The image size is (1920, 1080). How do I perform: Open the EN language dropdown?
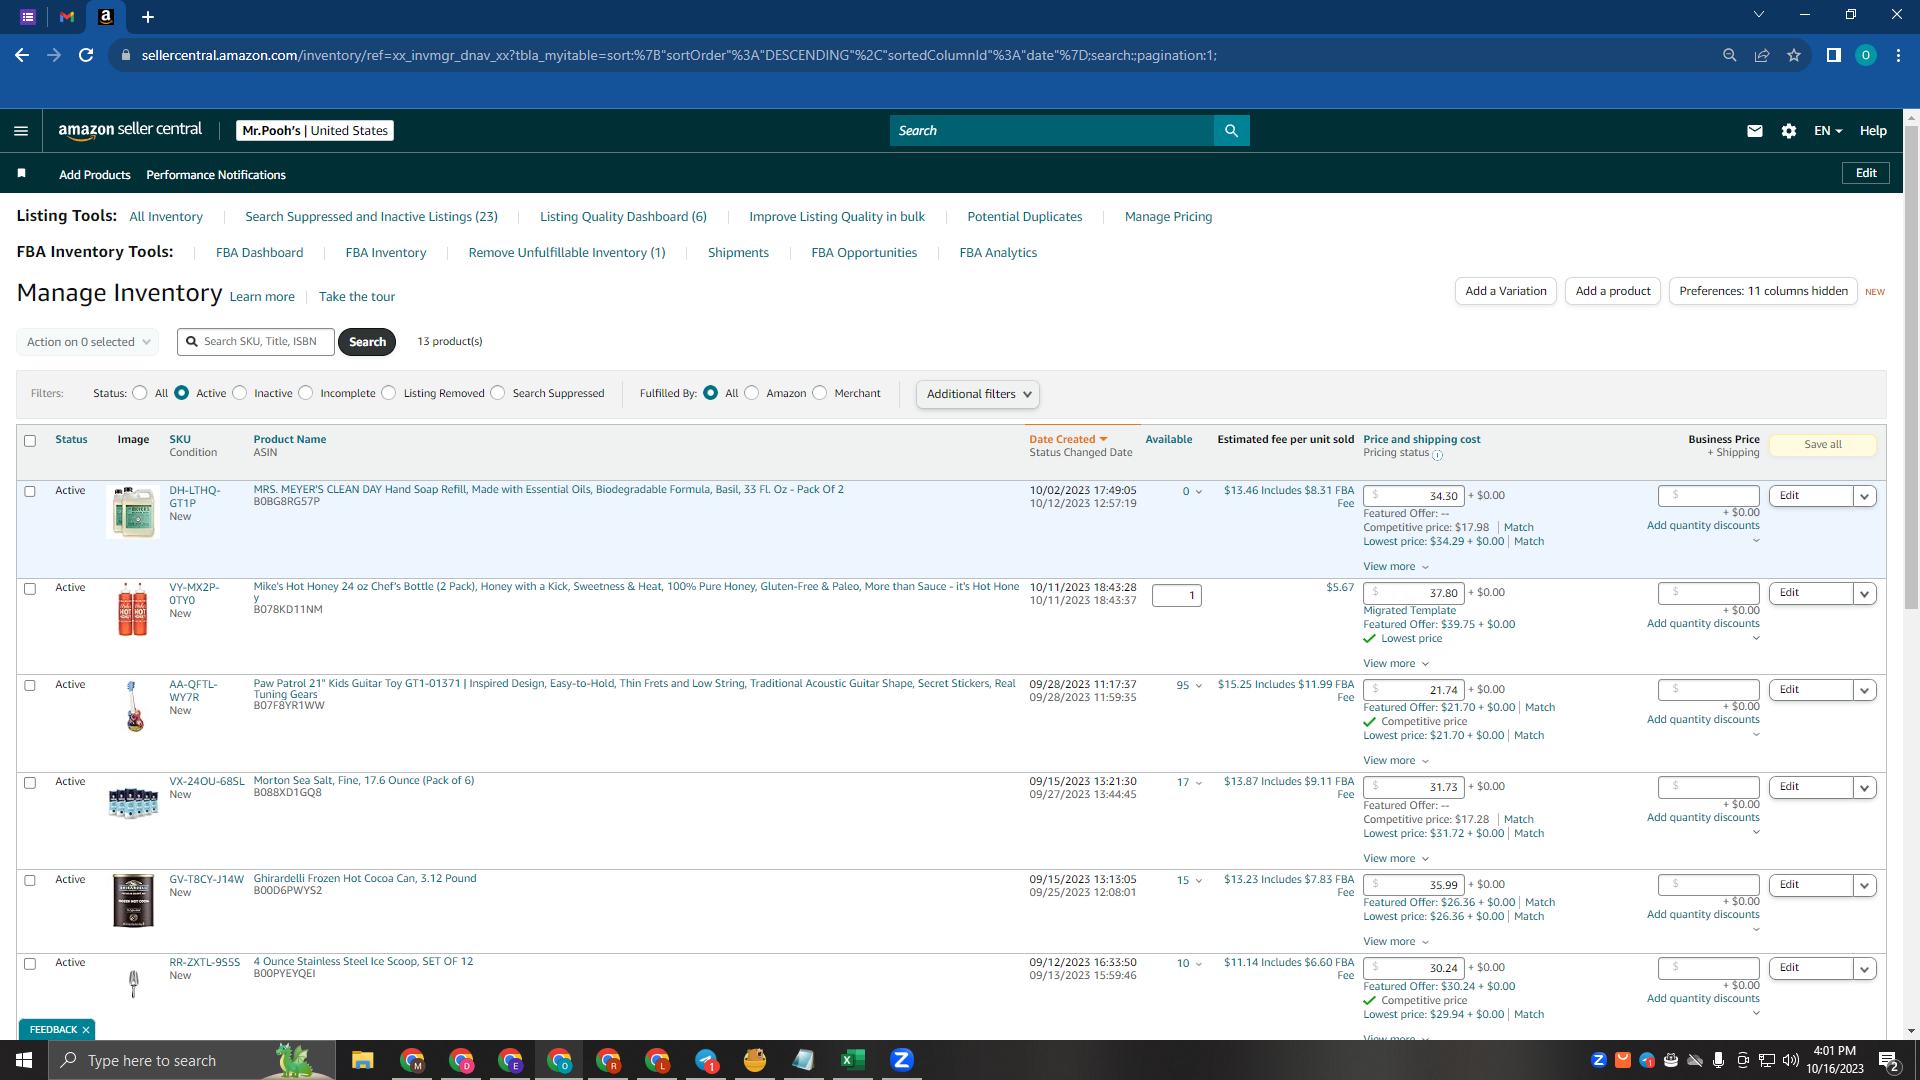(1828, 131)
